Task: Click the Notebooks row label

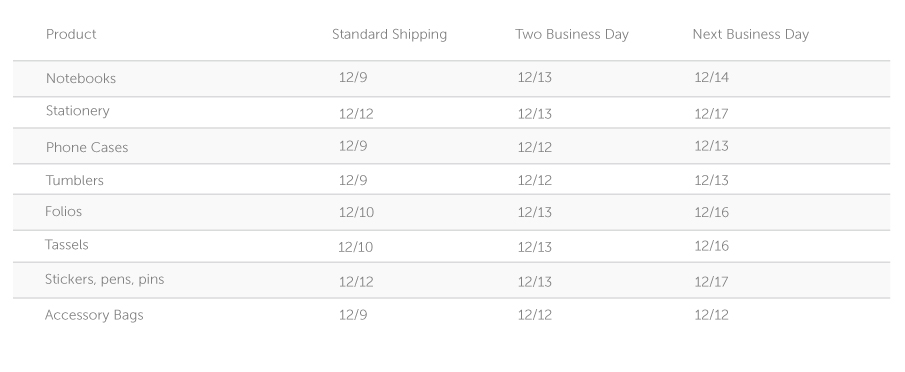Action: (81, 78)
